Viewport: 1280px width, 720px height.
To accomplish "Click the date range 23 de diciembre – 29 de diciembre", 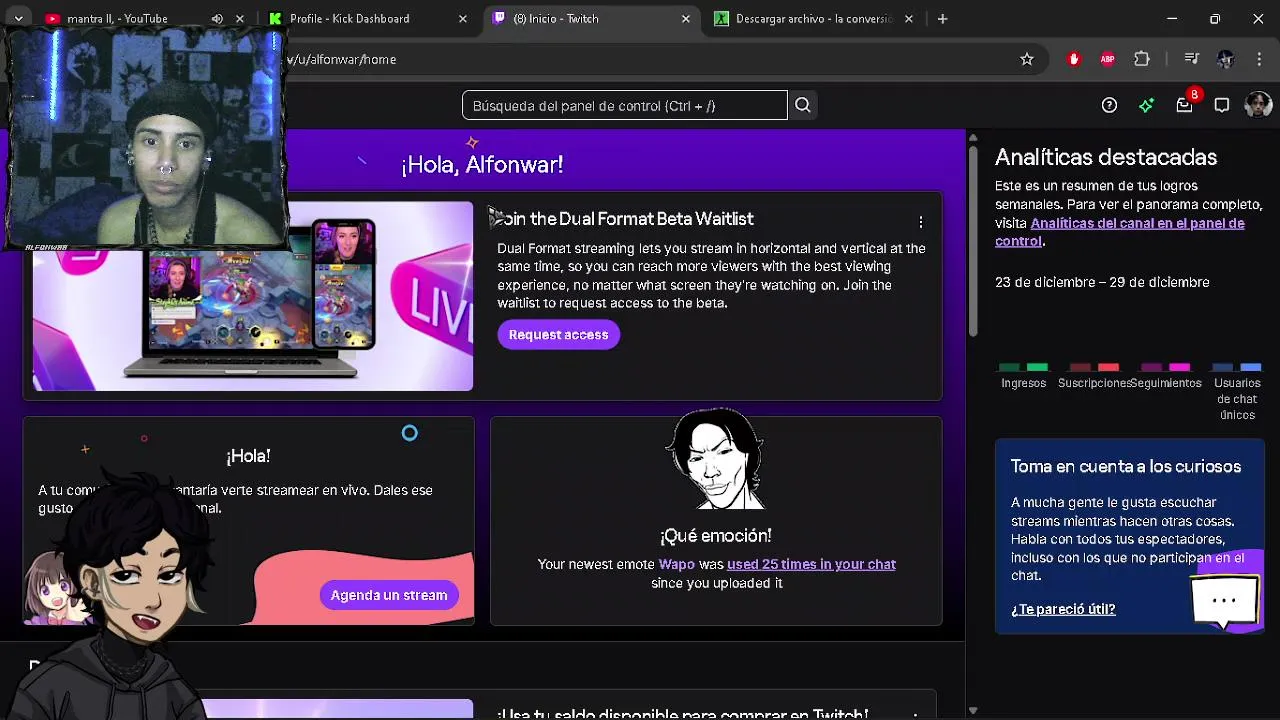I will click(1102, 282).
